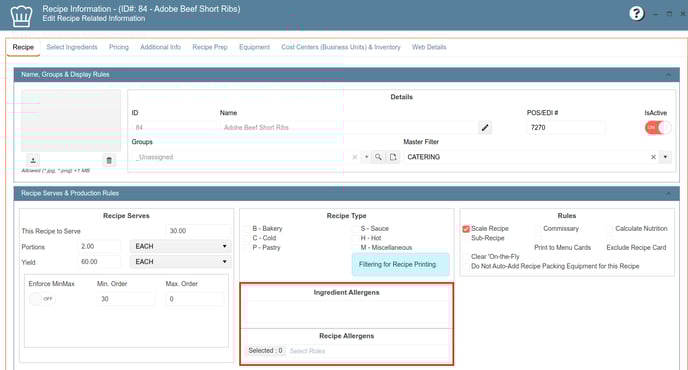The width and height of the screenshot is (688, 370).
Task: Click the POS/EDI # field
Action: click(566, 128)
